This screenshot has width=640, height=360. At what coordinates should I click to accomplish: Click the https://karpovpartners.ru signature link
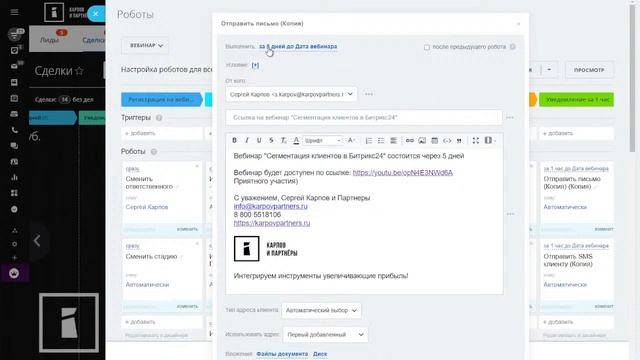point(272,223)
